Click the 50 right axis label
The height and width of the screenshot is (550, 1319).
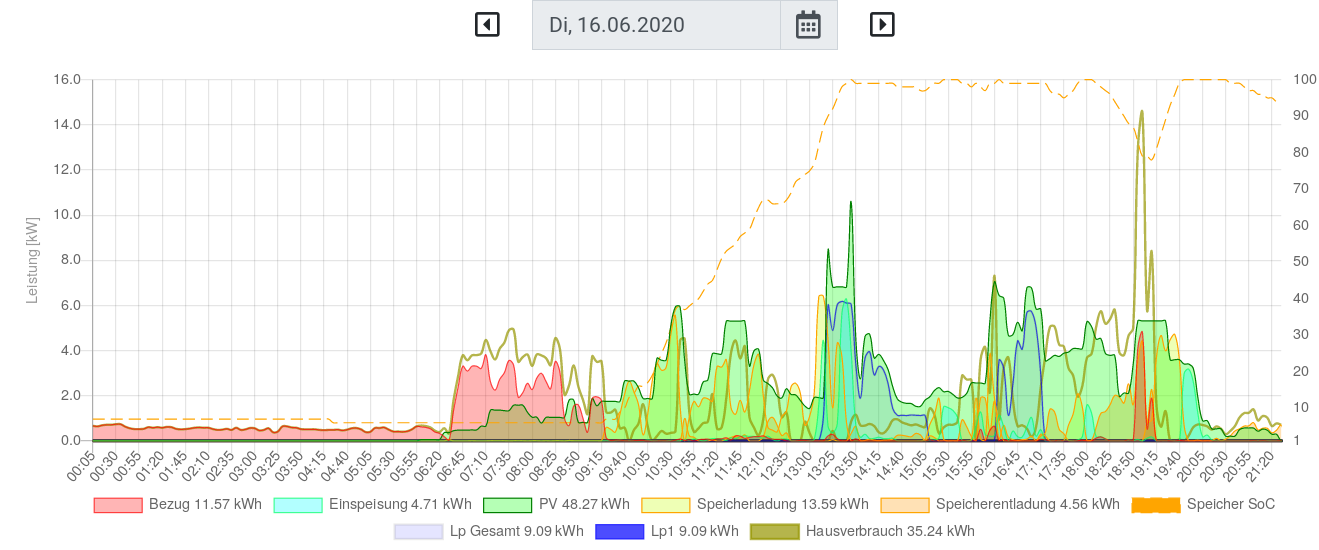[1301, 261]
